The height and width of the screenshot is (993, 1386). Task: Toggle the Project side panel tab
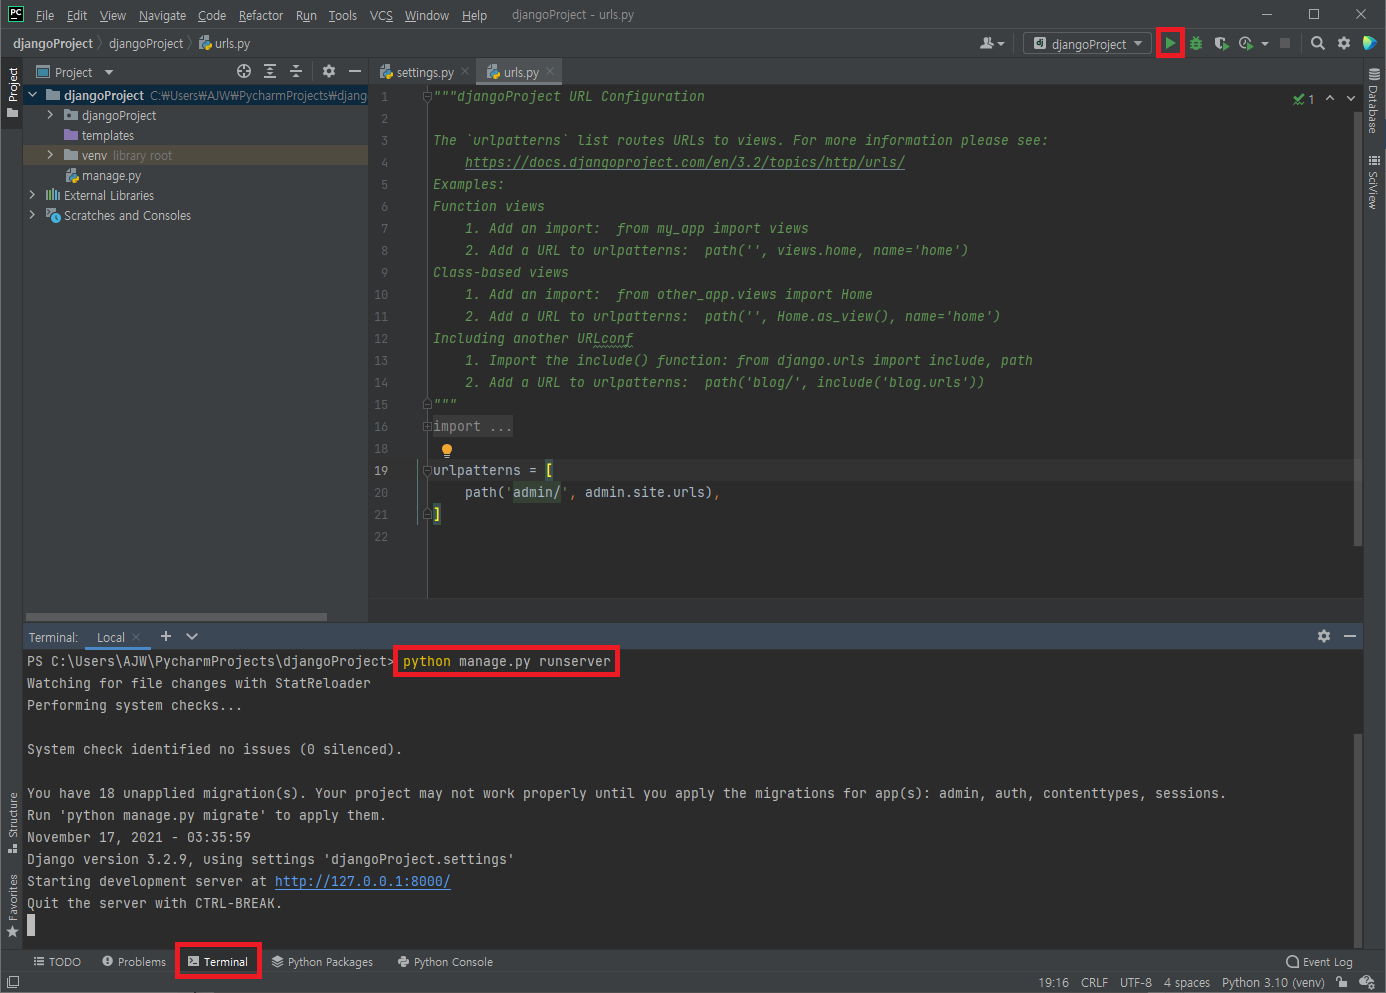click(x=13, y=93)
